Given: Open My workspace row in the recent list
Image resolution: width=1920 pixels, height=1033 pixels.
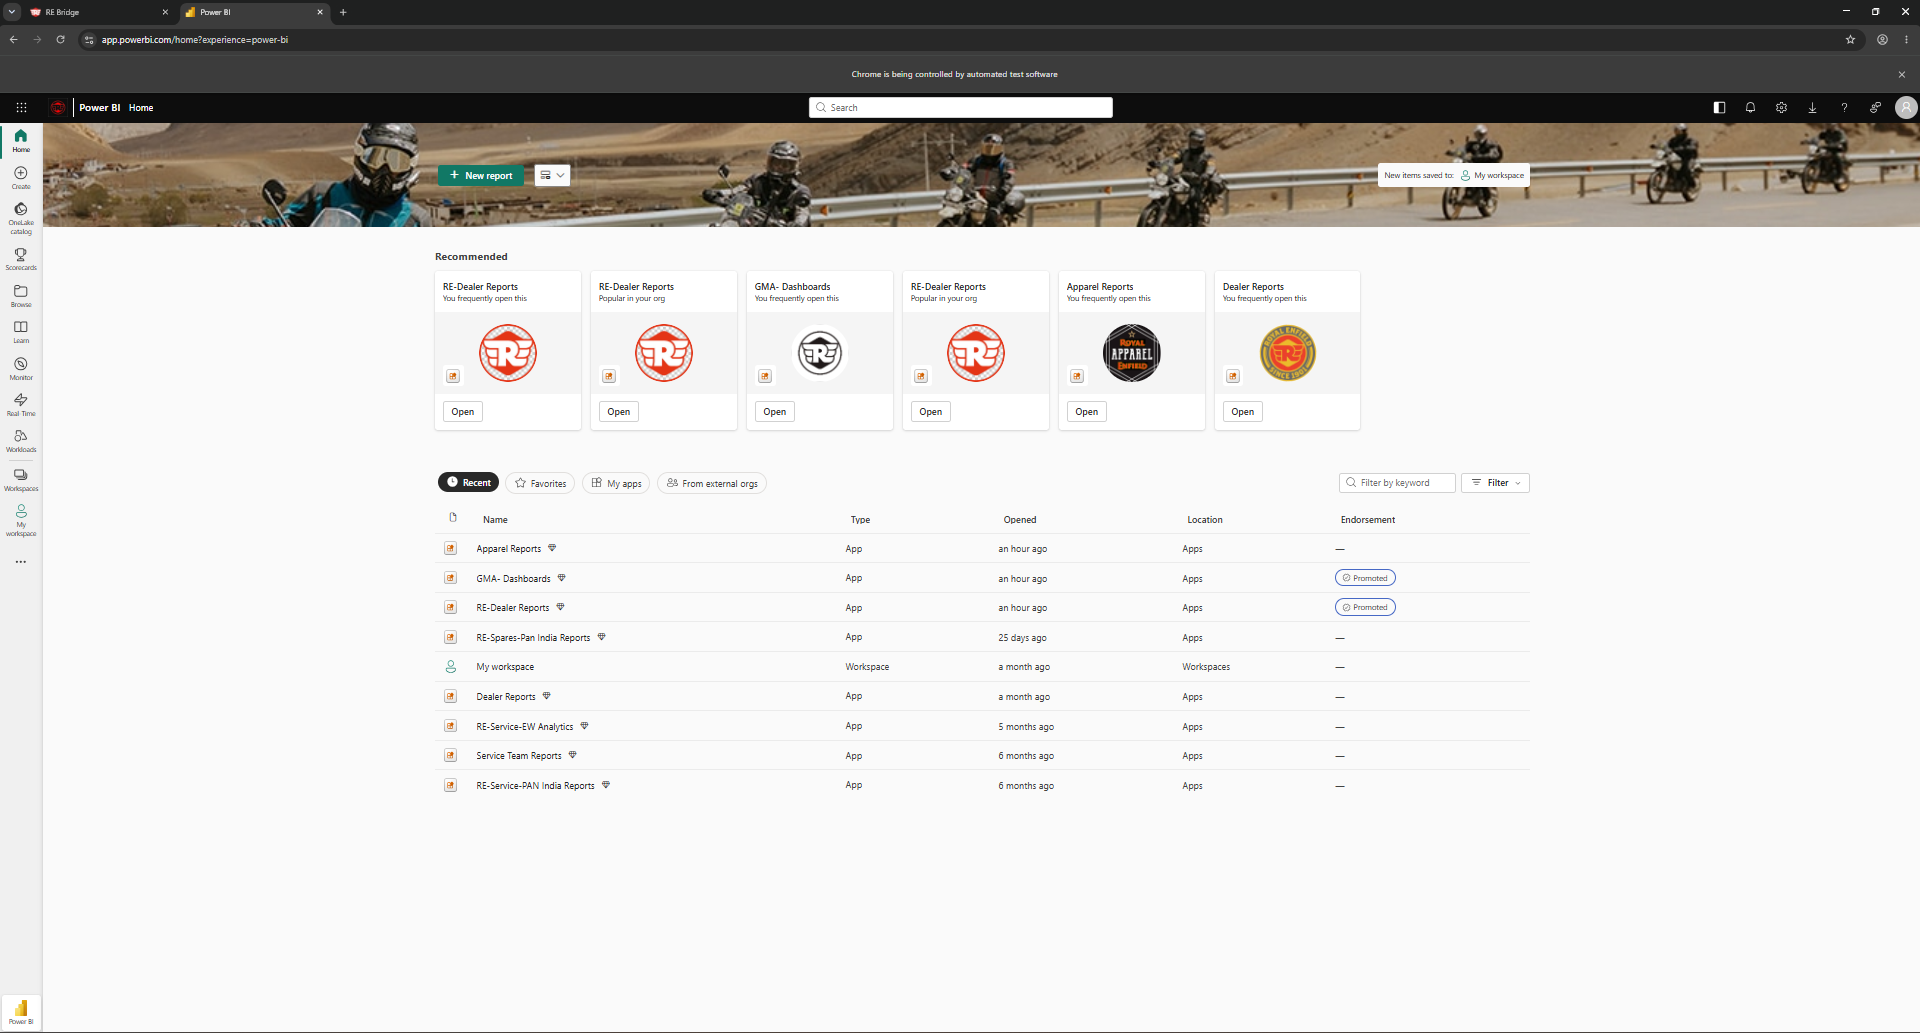Looking at the screenshot, I should coord(982,667).
